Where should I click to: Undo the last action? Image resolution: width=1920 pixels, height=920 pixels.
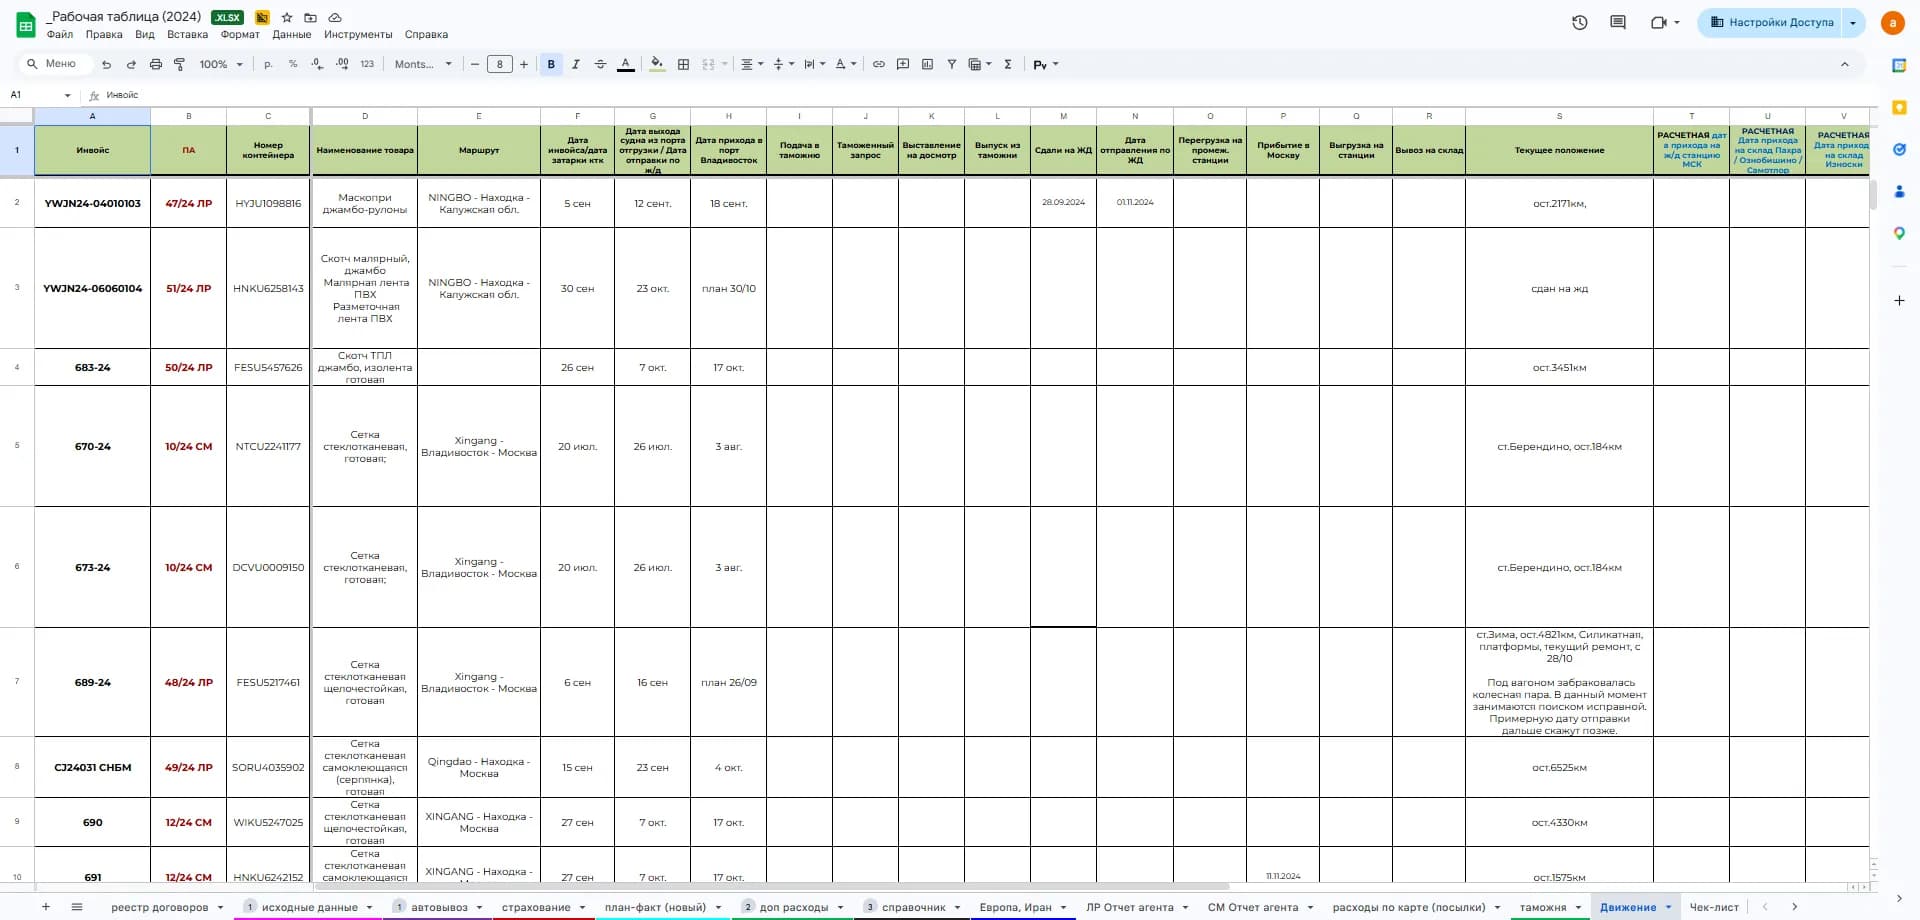point(106,64)
